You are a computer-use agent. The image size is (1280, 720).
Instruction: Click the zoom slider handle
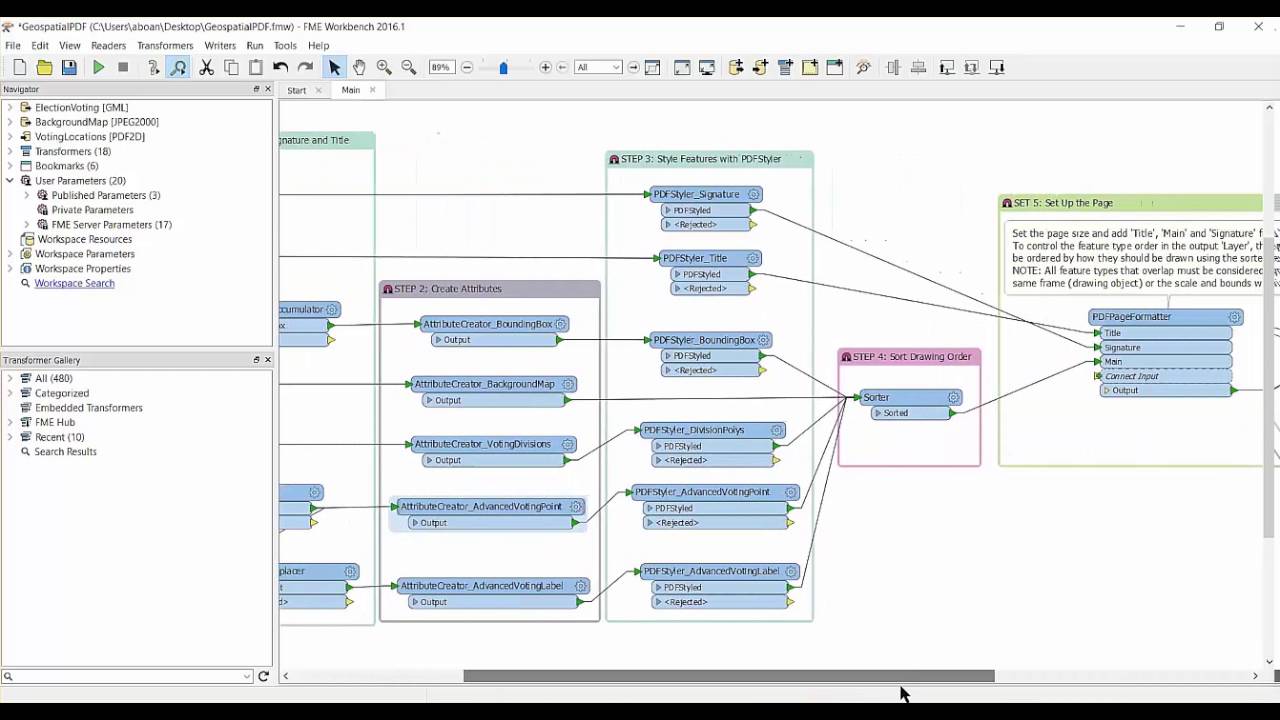[x=504, y=67]
